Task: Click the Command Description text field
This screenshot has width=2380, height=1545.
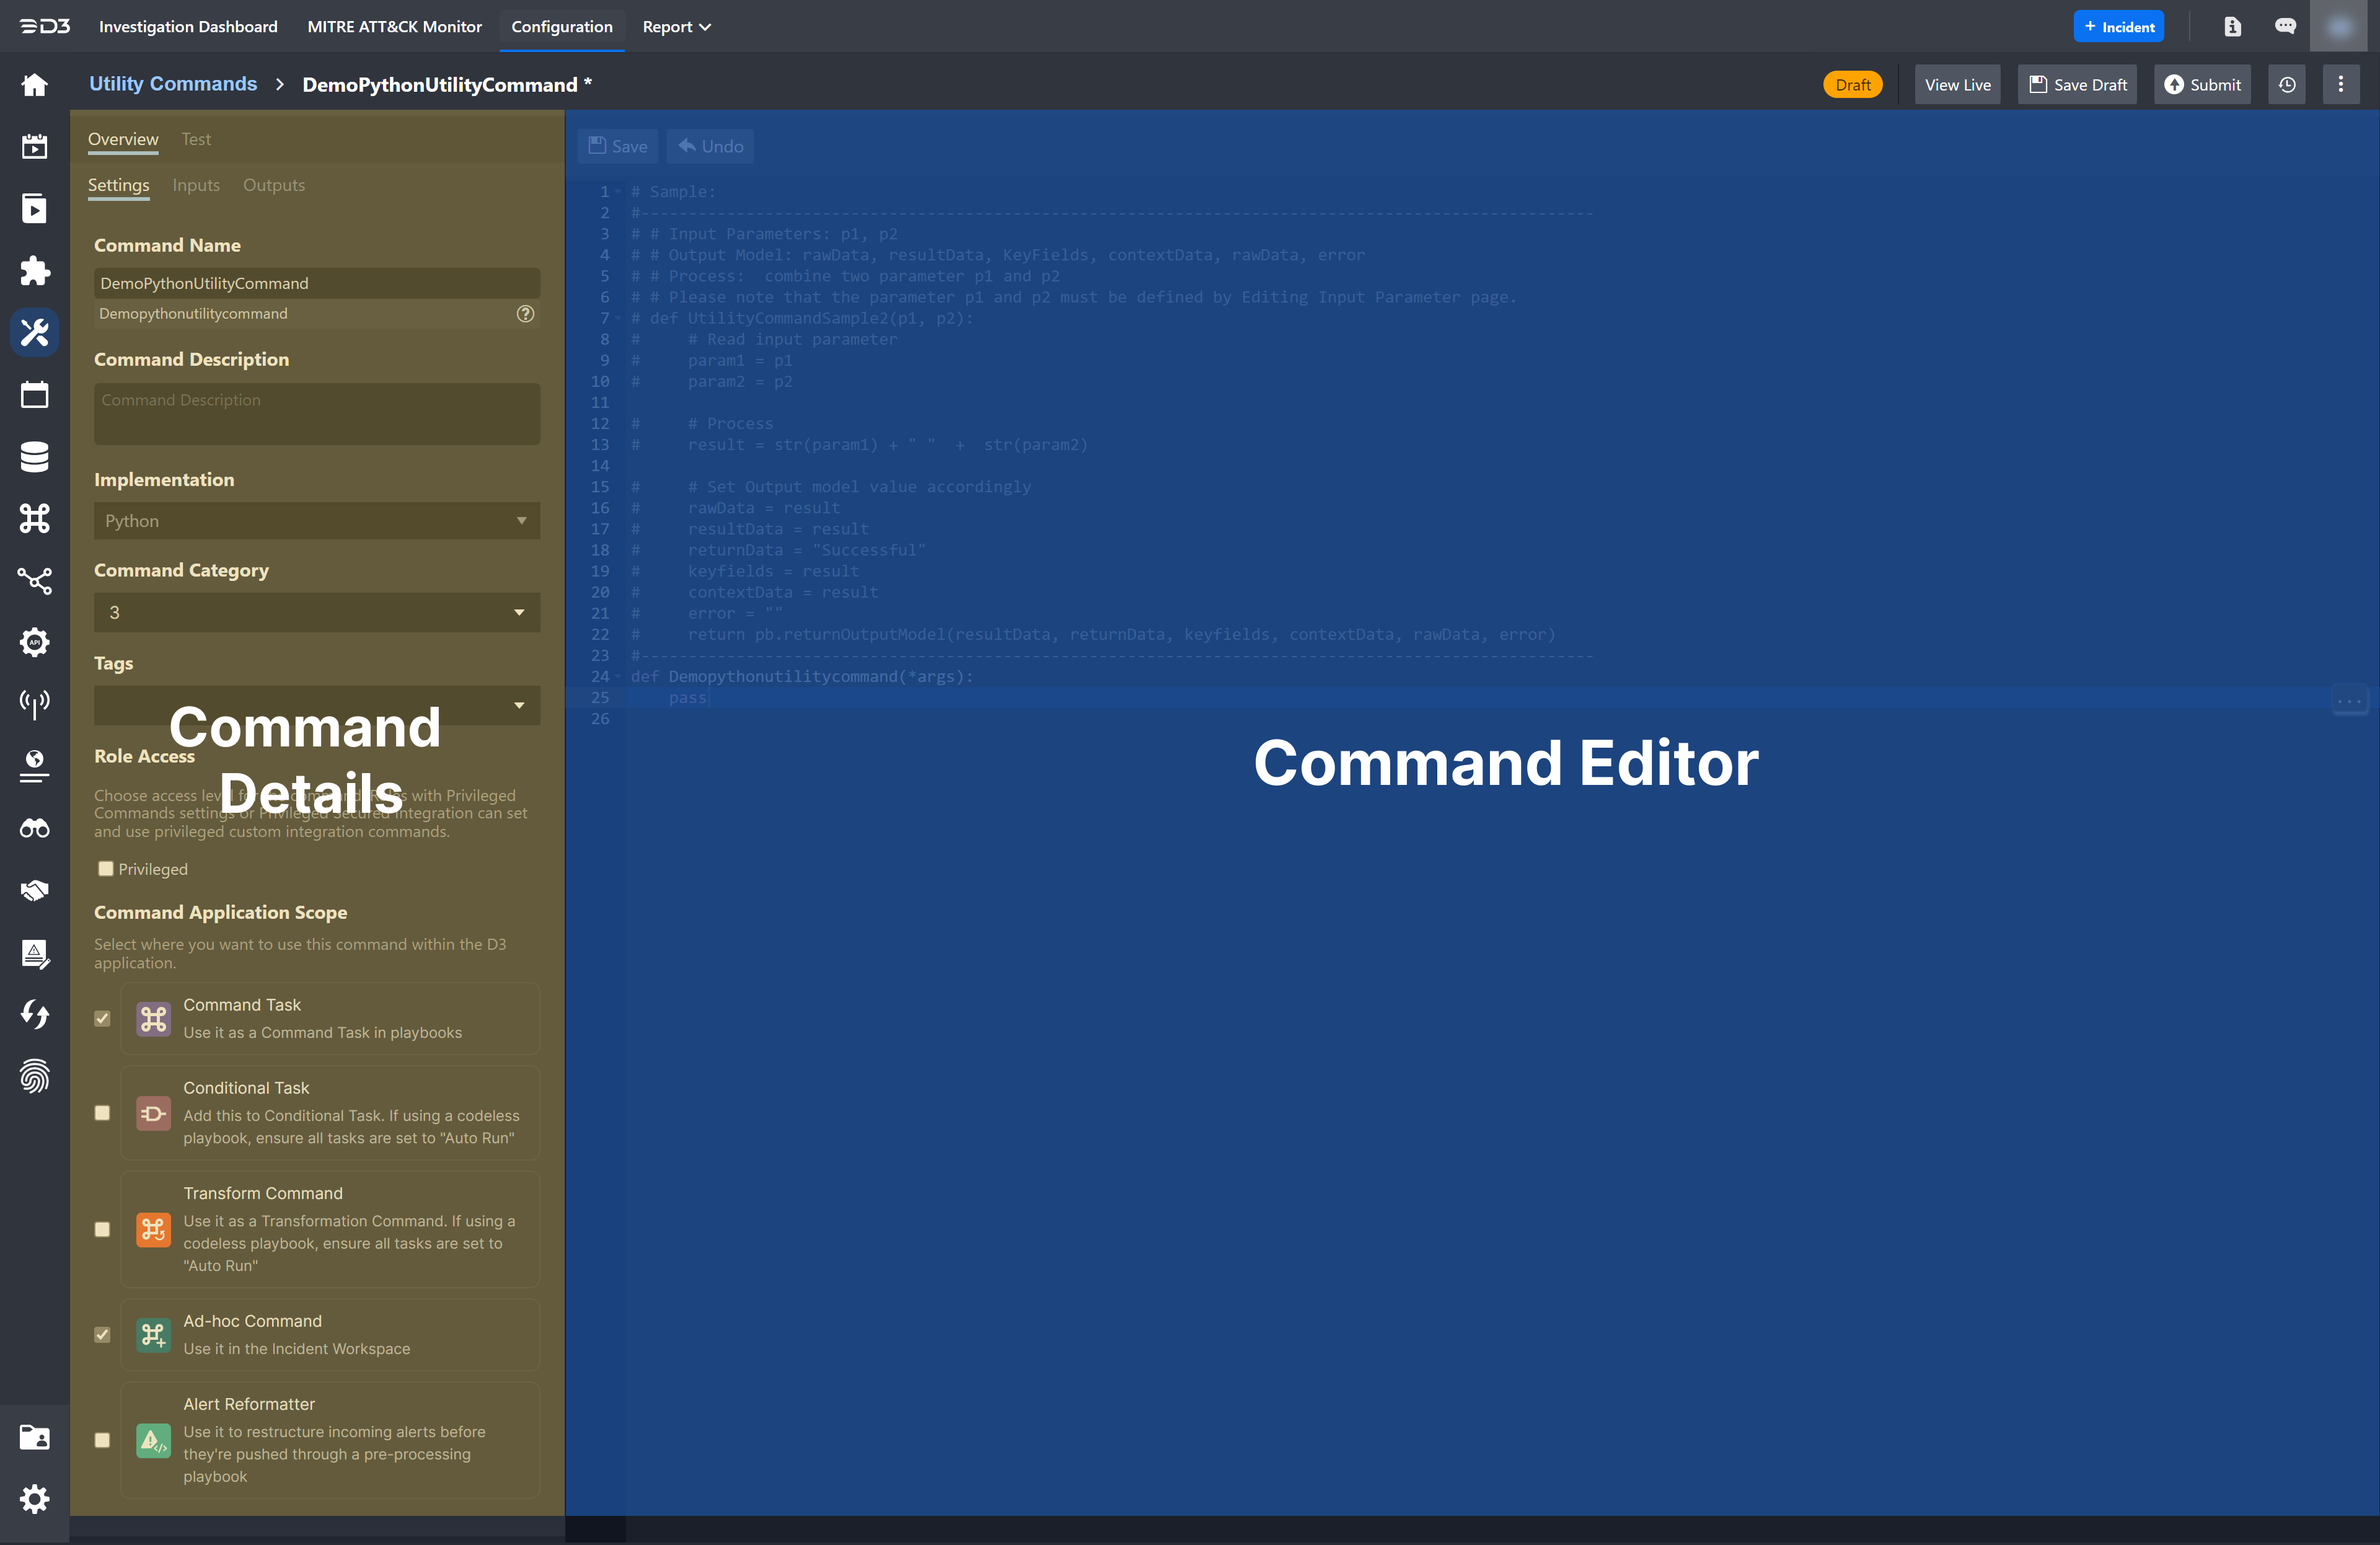Action: click(x=317, y=414)
